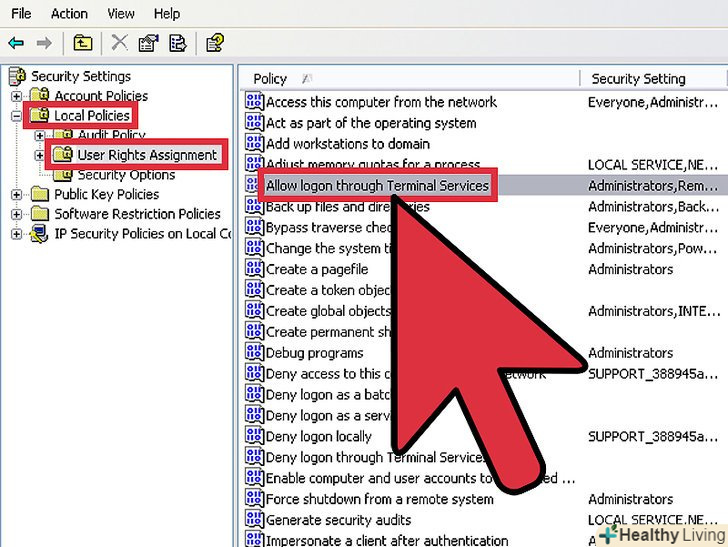Open the View menu
The image size is (728, 547).
[x=121, y=13]
